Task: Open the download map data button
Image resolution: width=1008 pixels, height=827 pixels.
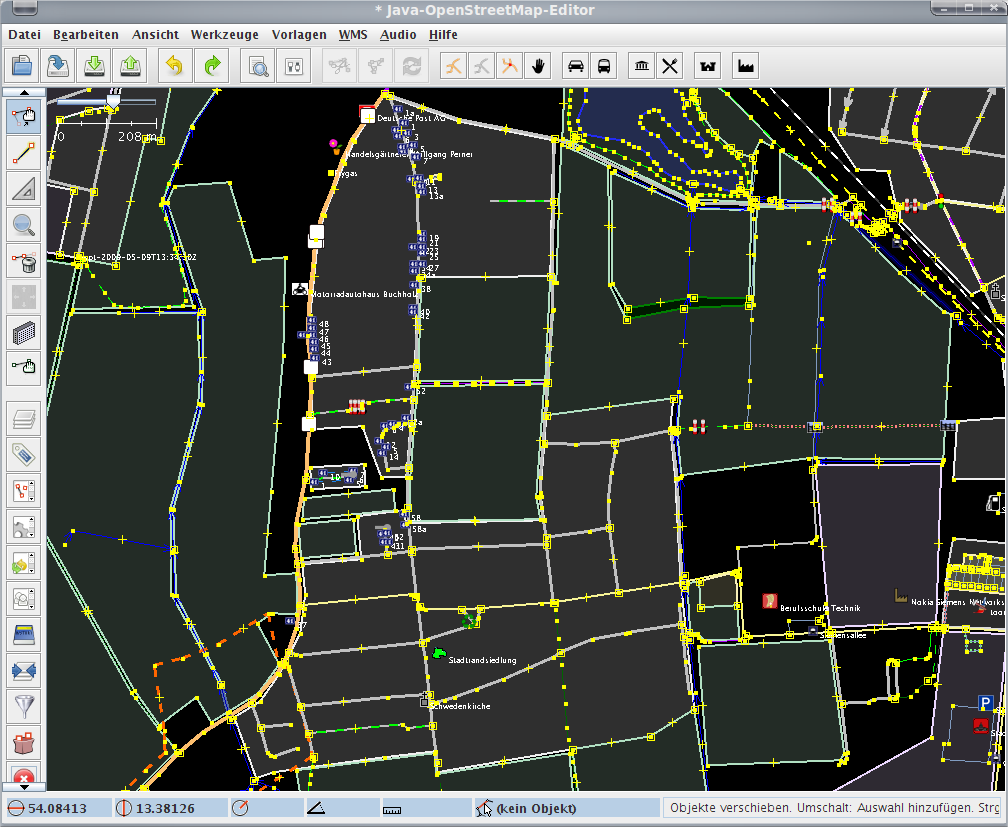Action: pos(94,66)
